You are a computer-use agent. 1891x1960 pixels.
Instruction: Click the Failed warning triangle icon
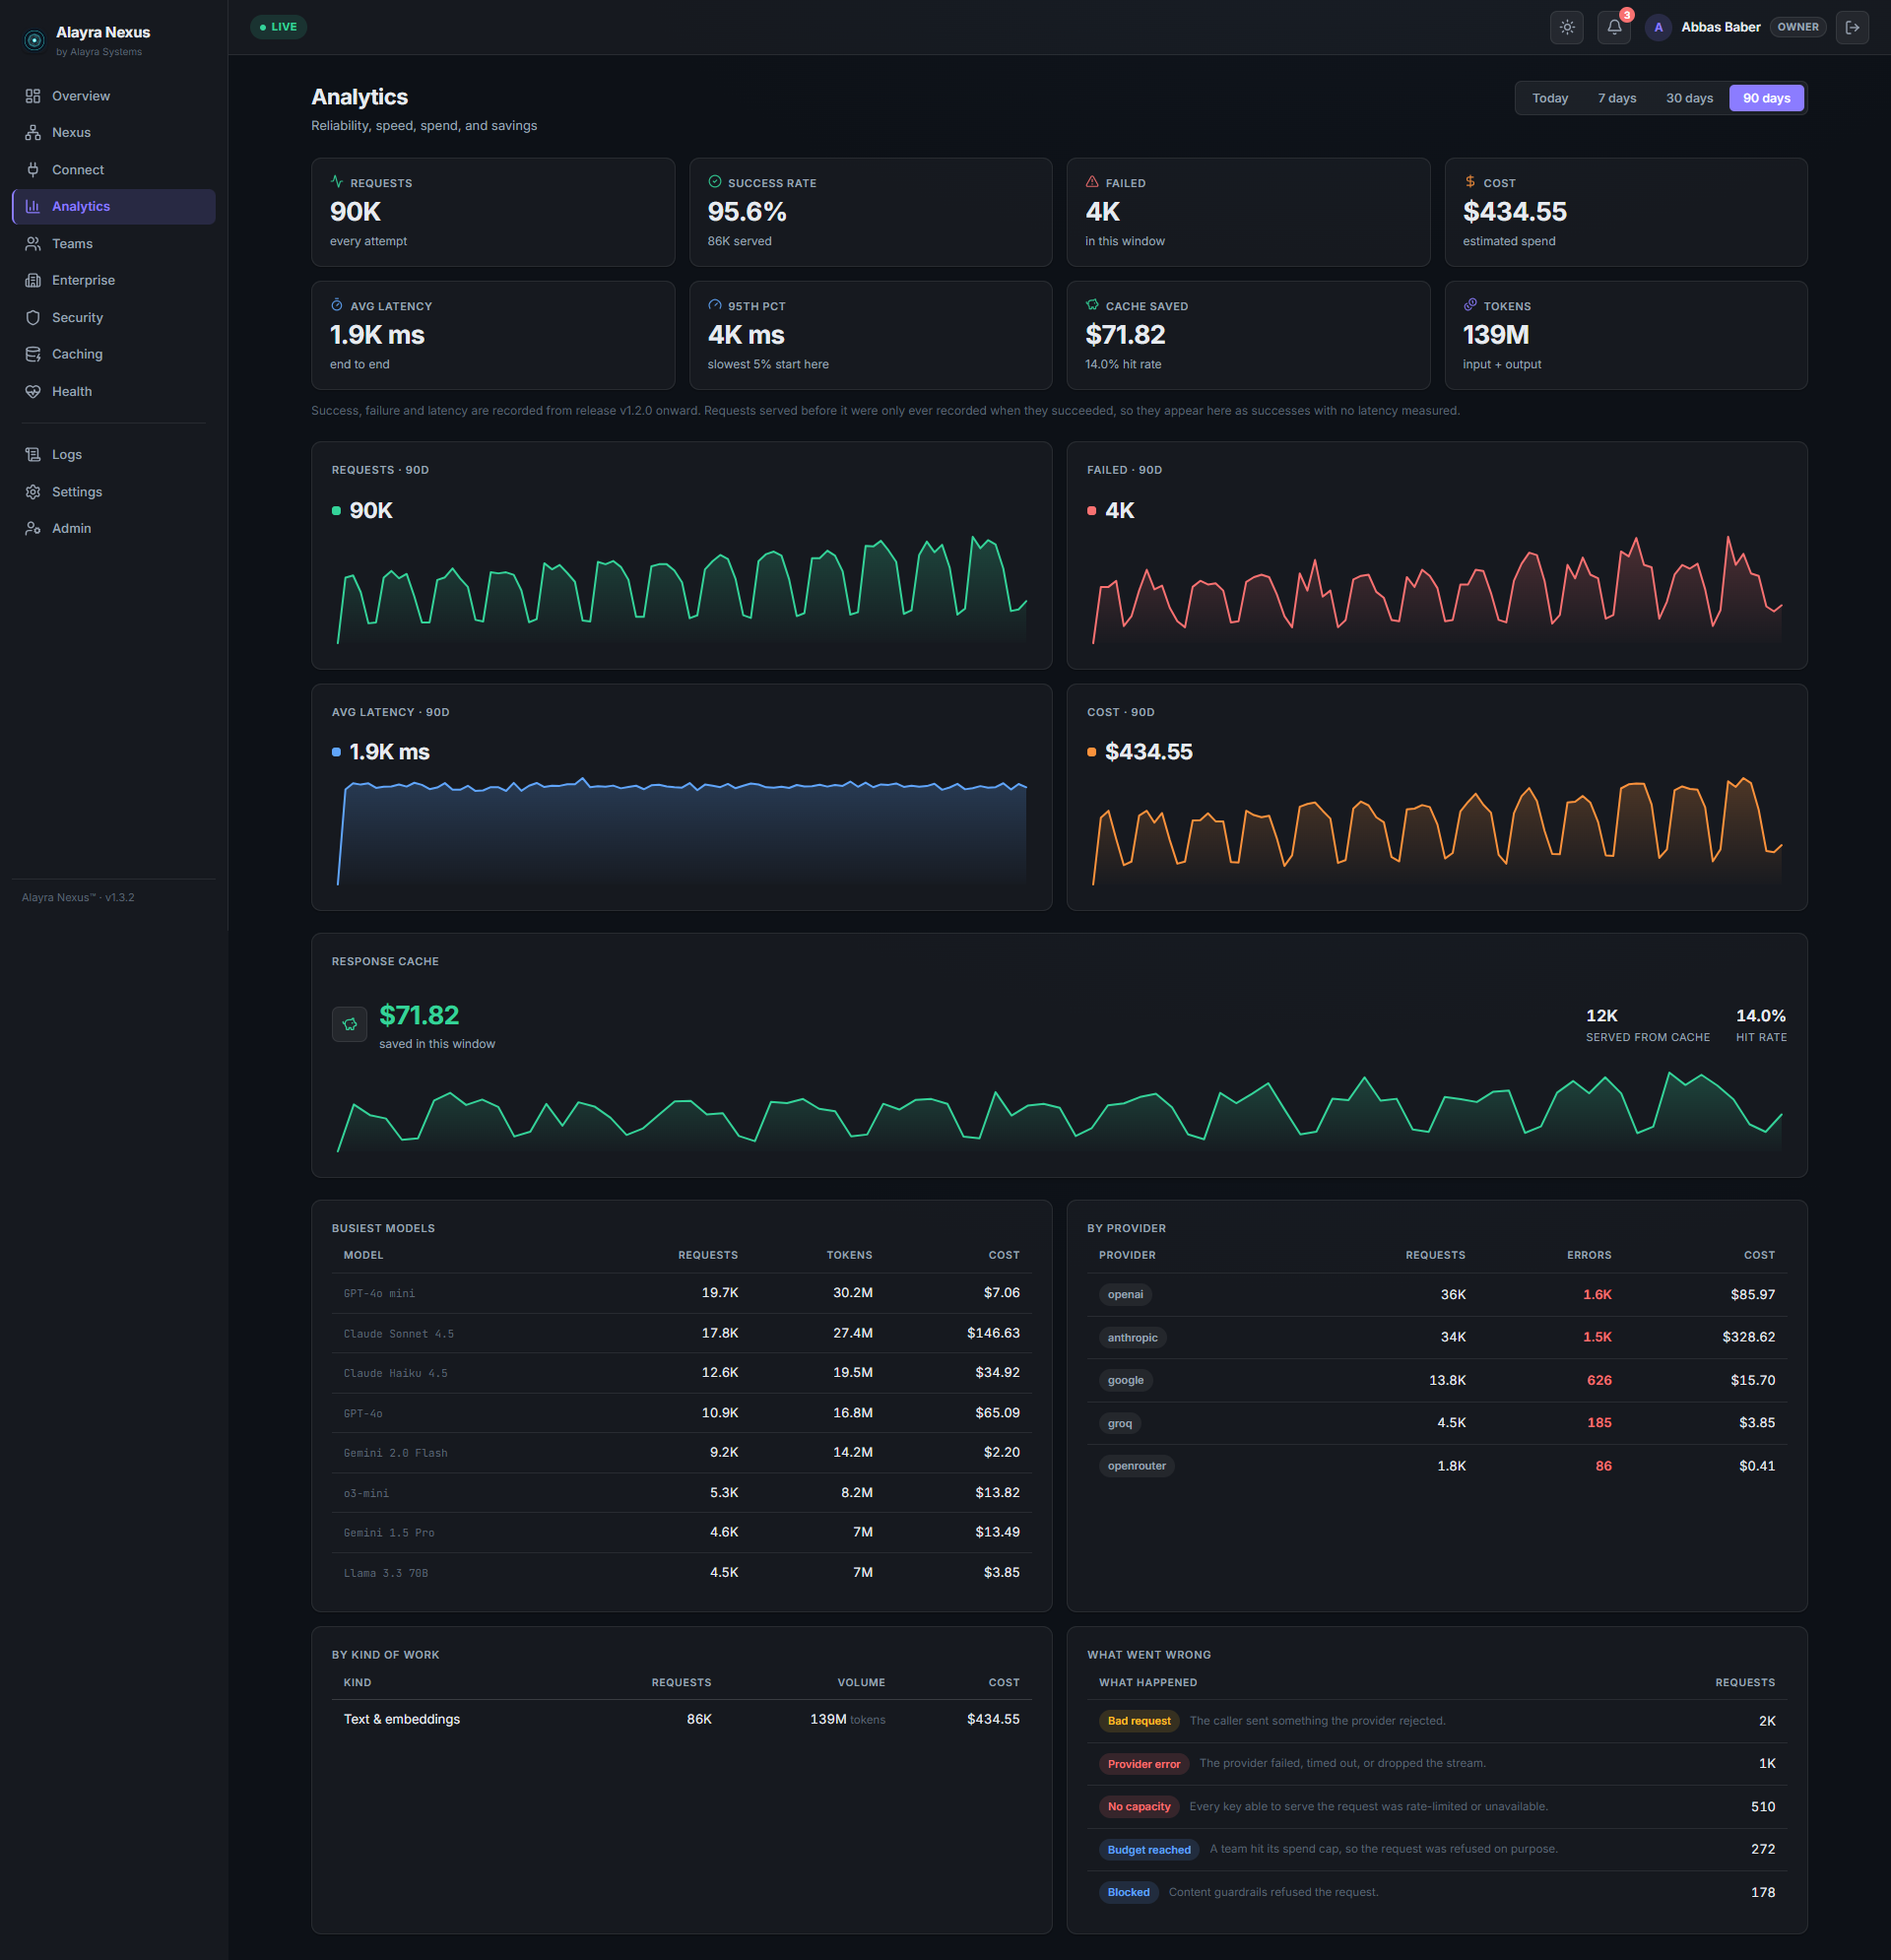point(1092,182)
